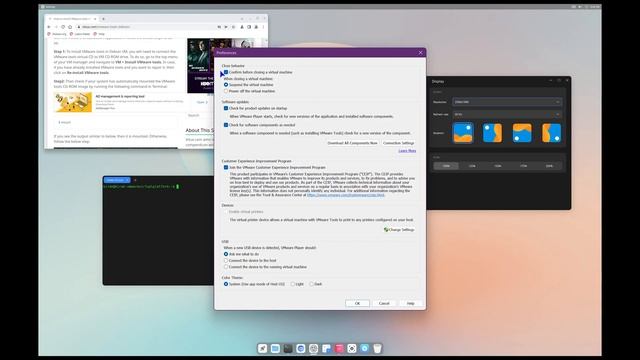The image size is (640, 360).
Task: Open the Resolution dropdown in Display window
Action: (507, 102)
